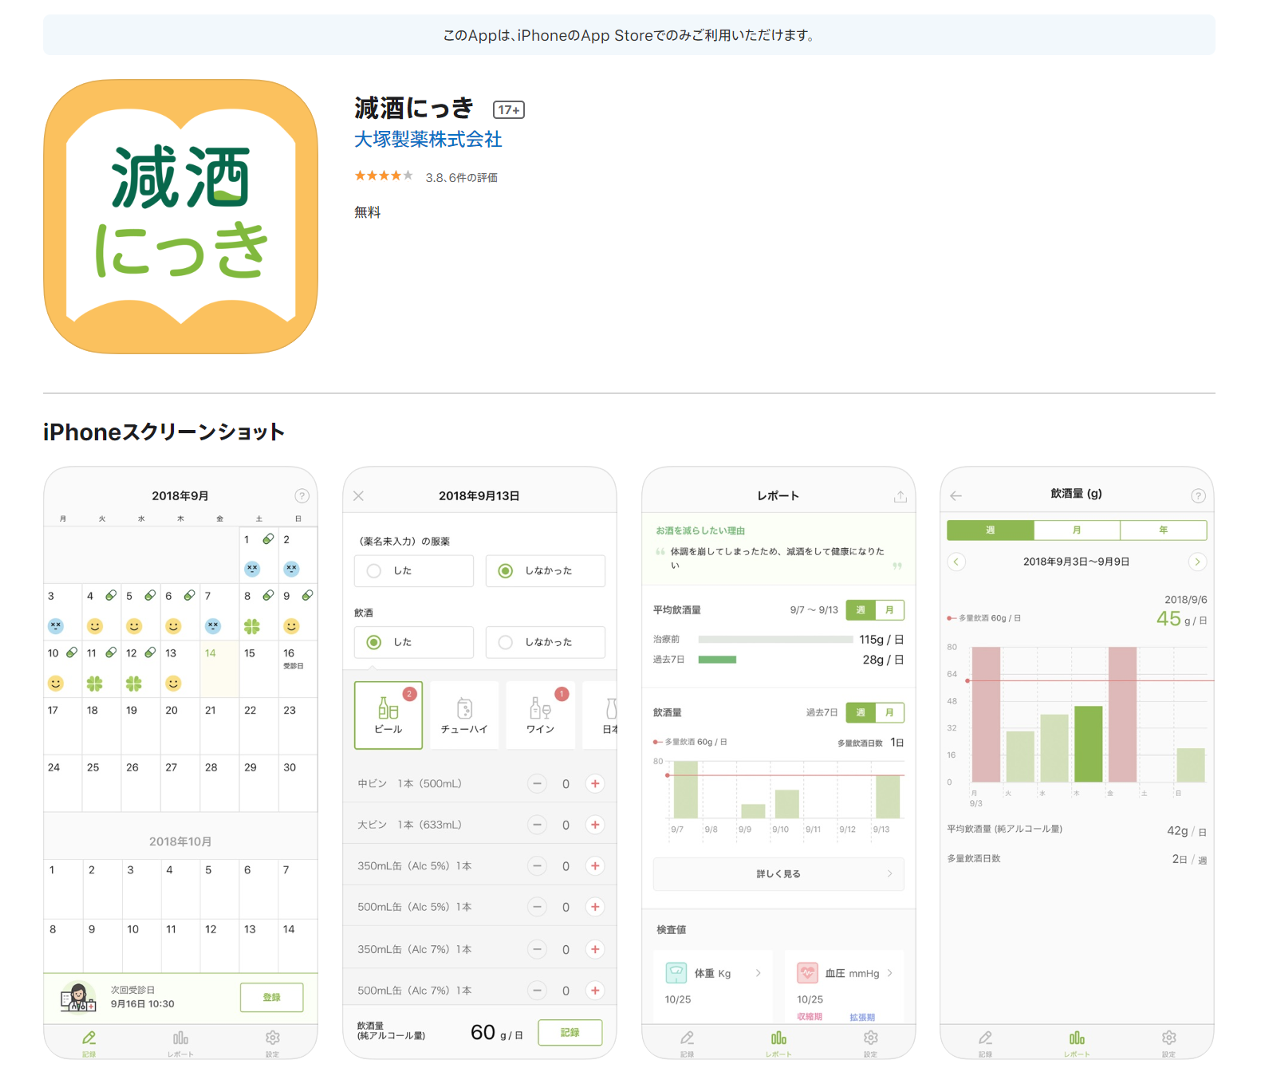Screen dimensions: 1280x1075
Task: Increase 500mL缶 (Alc 7%) count
Action: coord(595,990)
